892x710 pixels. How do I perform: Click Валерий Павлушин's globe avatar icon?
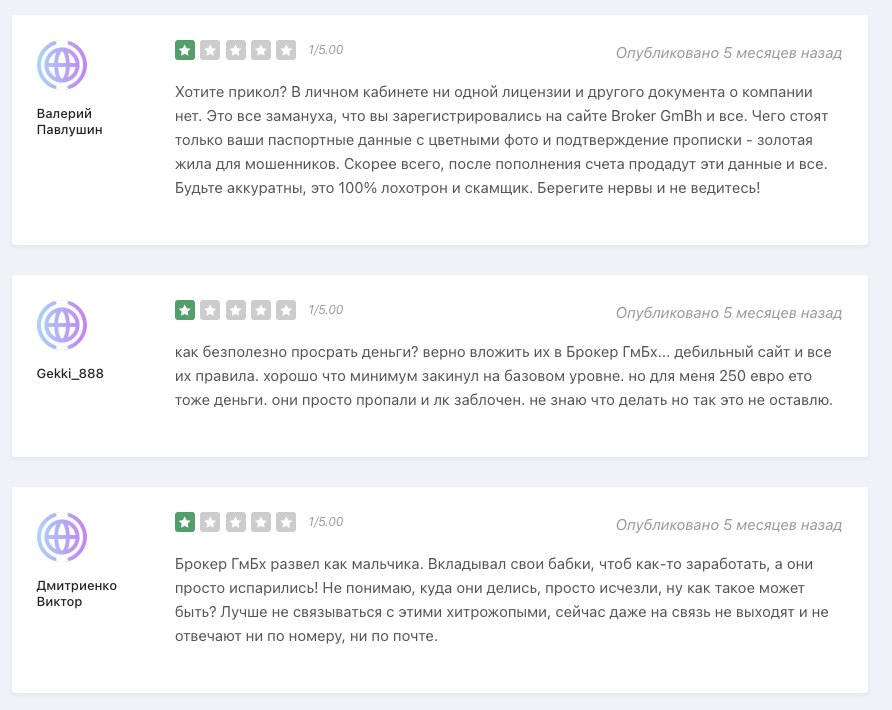point(62,66)
